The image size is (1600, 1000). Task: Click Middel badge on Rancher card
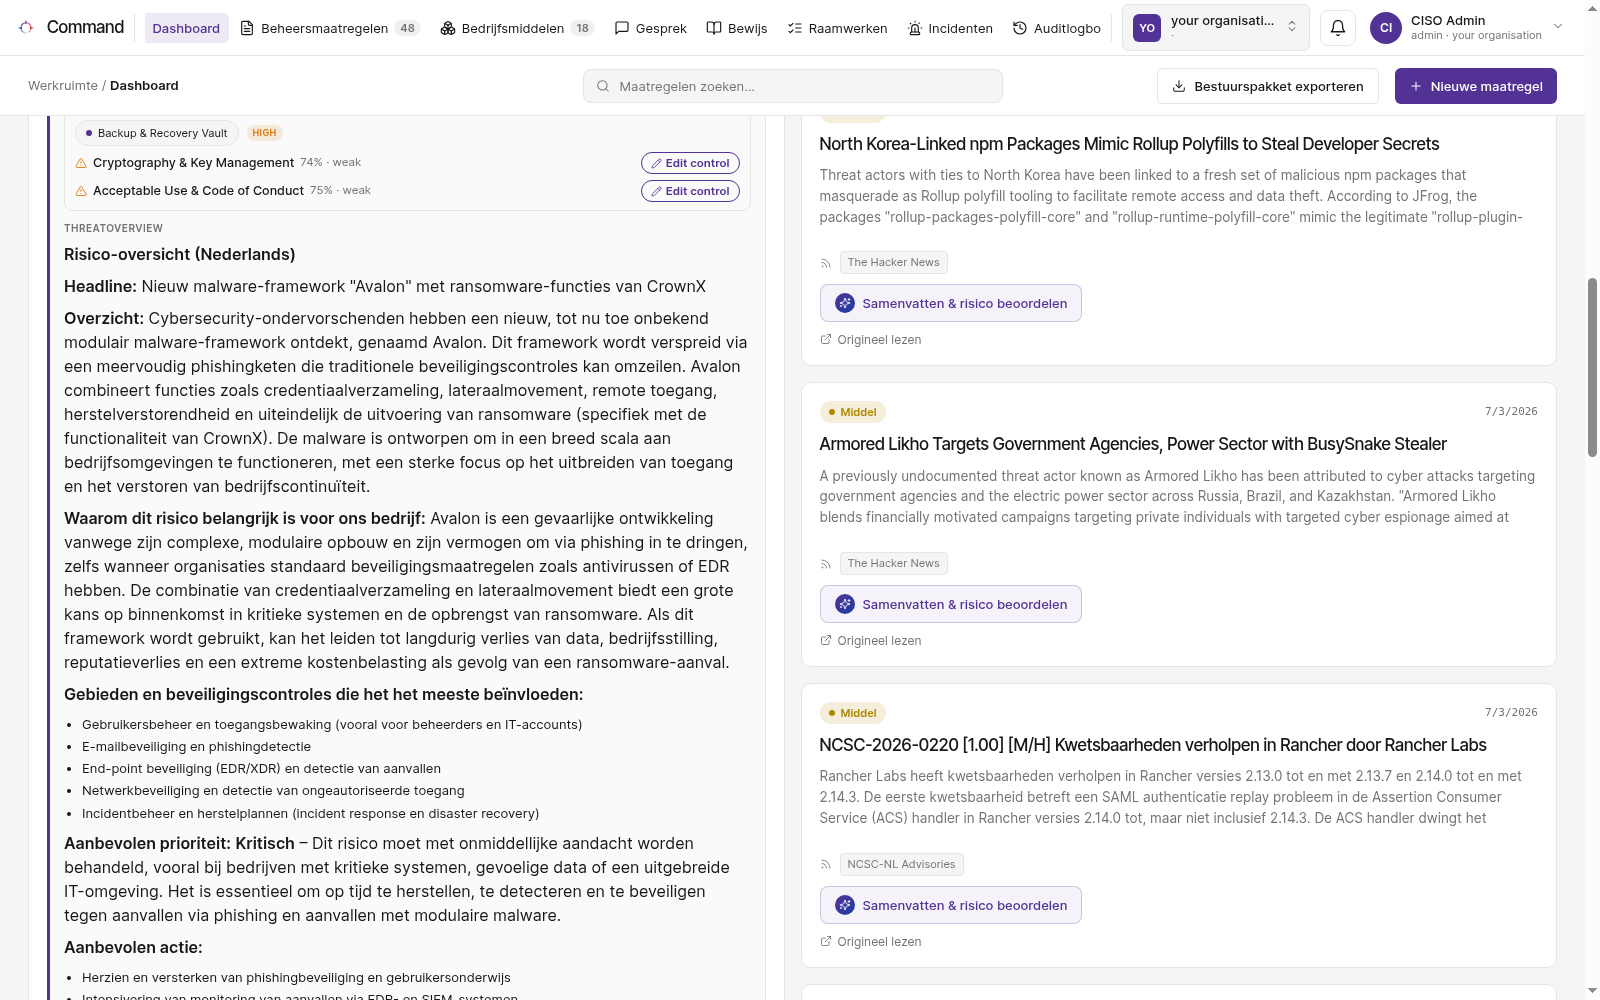[x=853, y=713]
